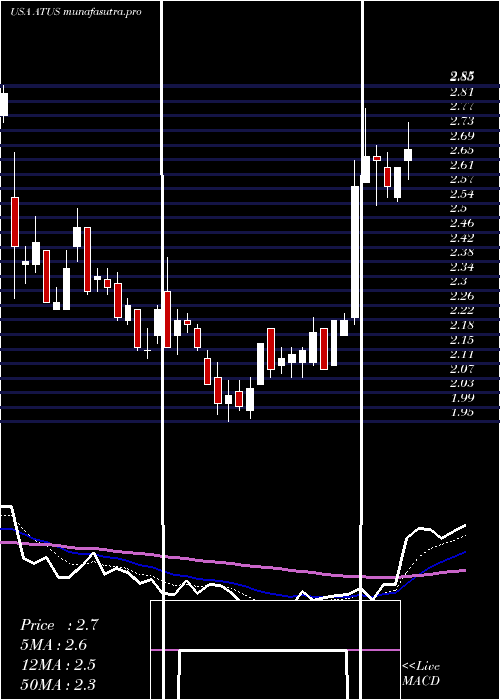The height and width of the screenshot is (700, 500).
Task: Click the '5MA : 2.6' readout
Action: point(54,645)
